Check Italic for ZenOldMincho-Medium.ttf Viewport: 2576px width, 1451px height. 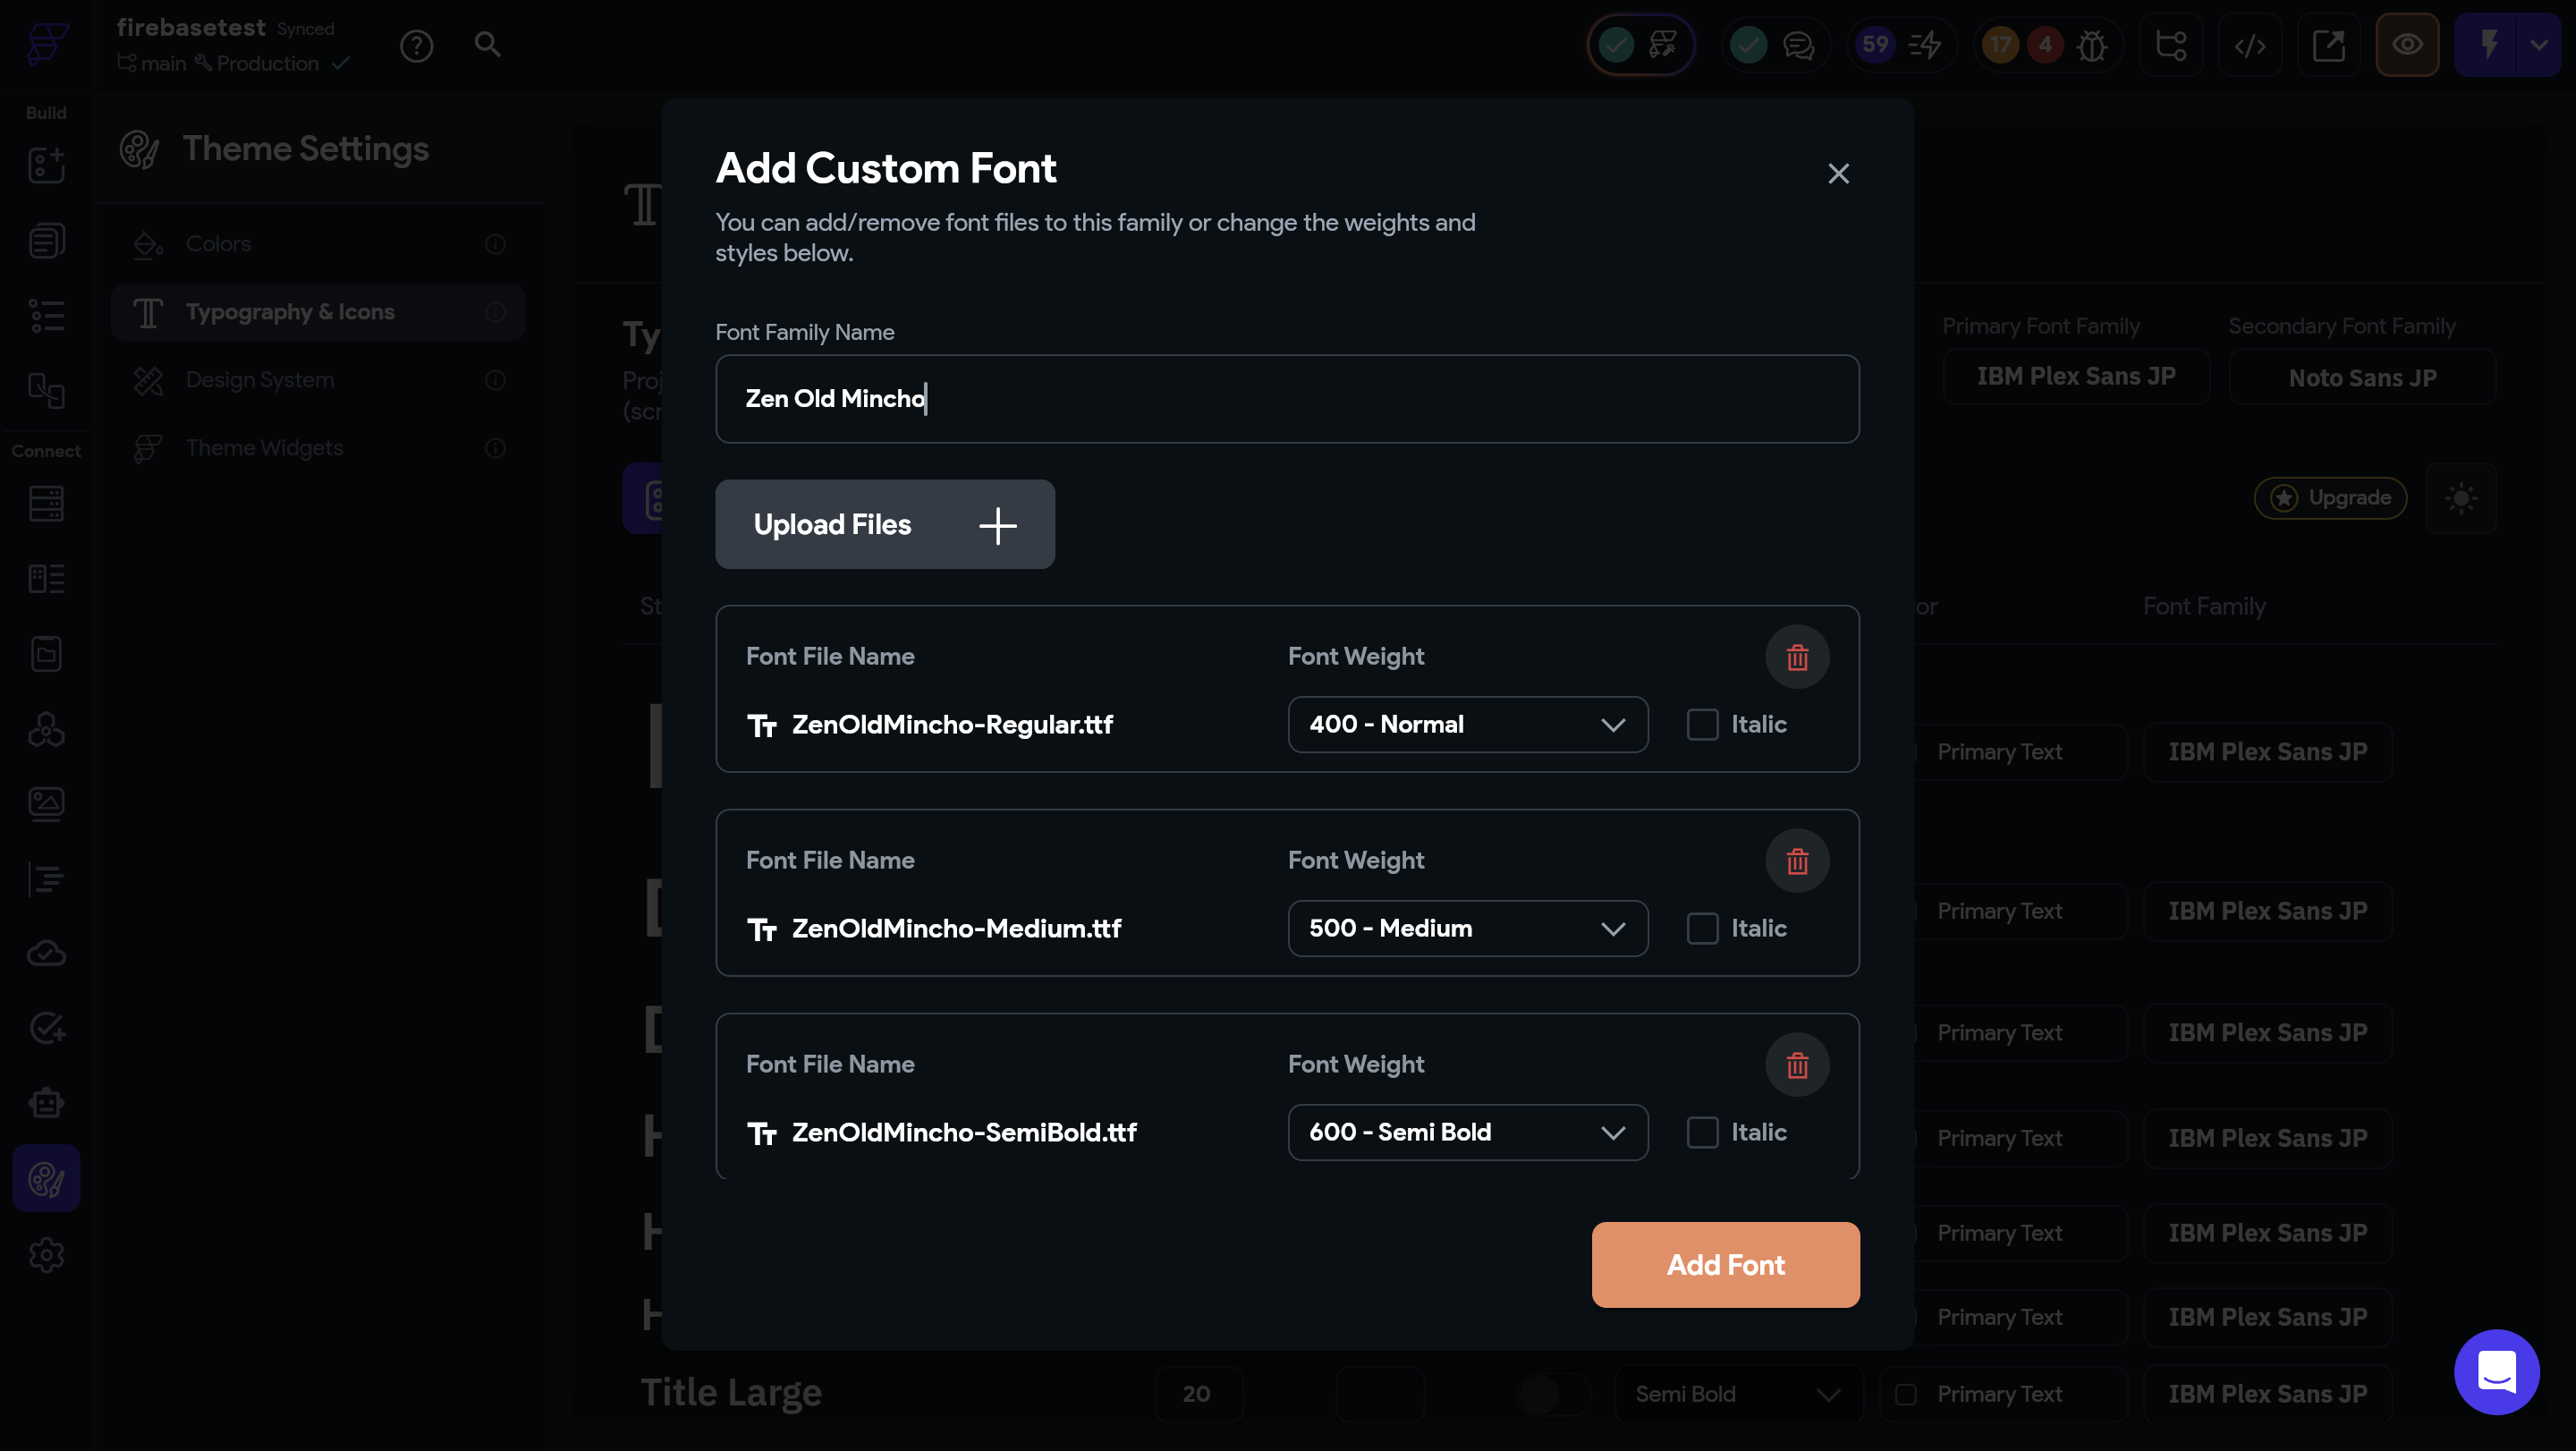click(1702, 928)
